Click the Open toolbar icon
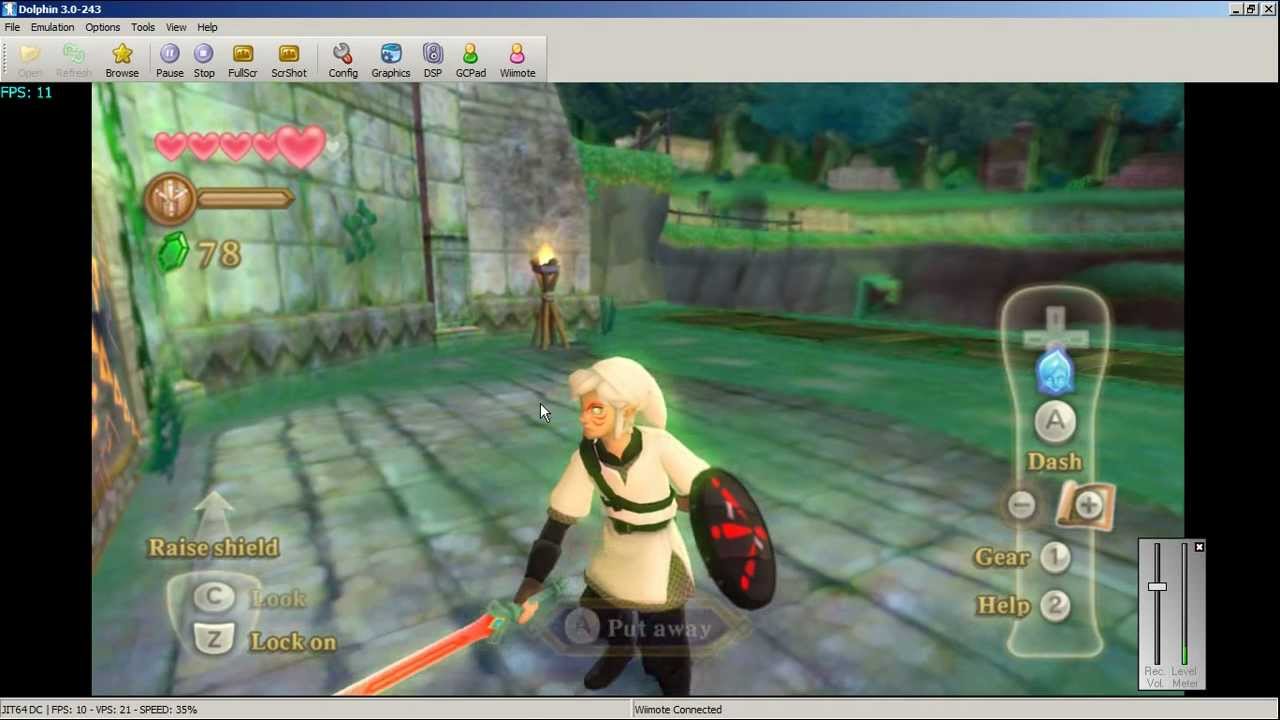This screenshot has width=1280, height=720. tap(30, 60)
